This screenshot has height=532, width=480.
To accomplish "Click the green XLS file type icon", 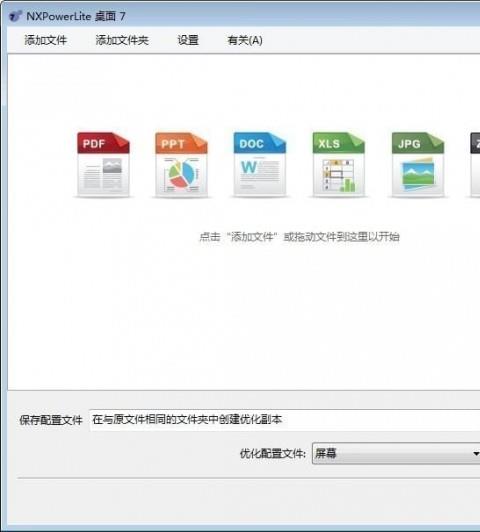I will [x=339, y=164].
